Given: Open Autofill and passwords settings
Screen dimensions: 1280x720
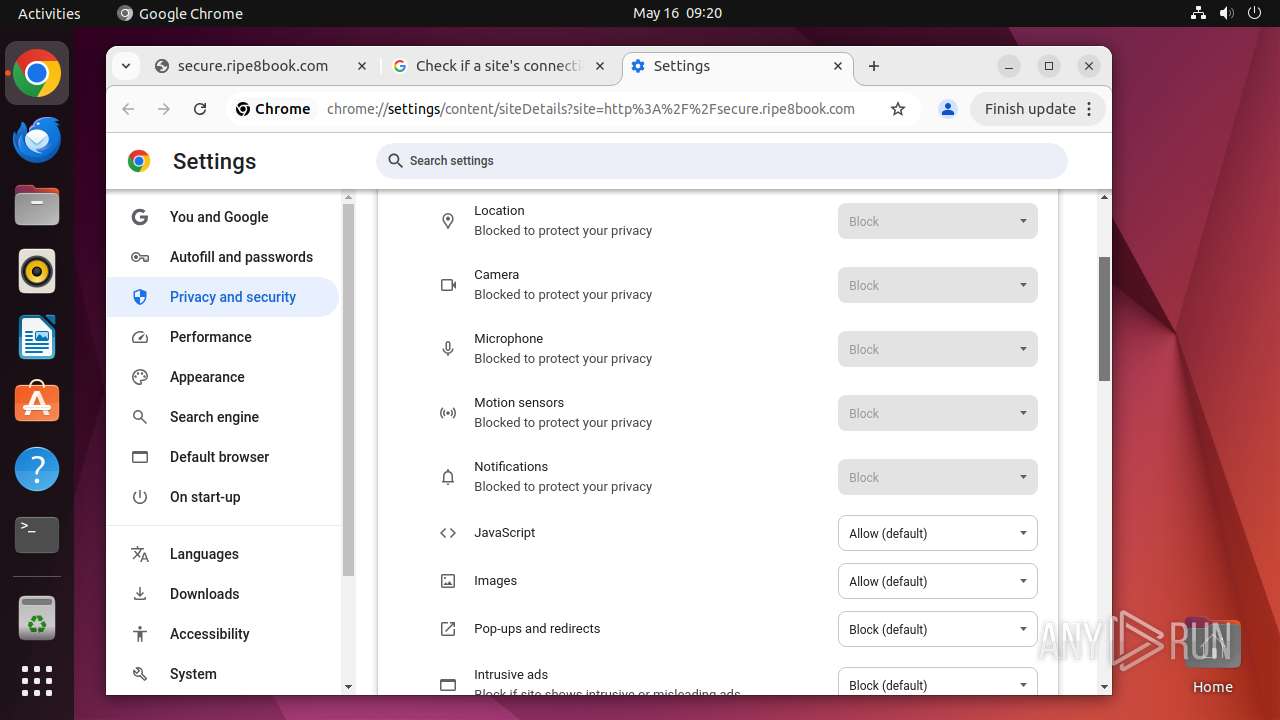Looking at the screenshot, I should 223,257.
